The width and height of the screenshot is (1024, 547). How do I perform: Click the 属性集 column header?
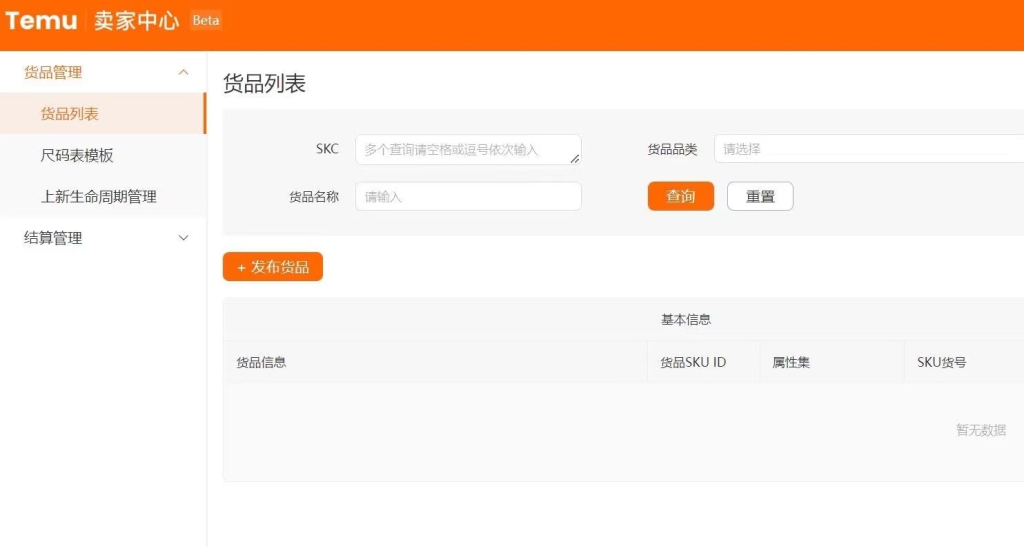tap(791, 362)
